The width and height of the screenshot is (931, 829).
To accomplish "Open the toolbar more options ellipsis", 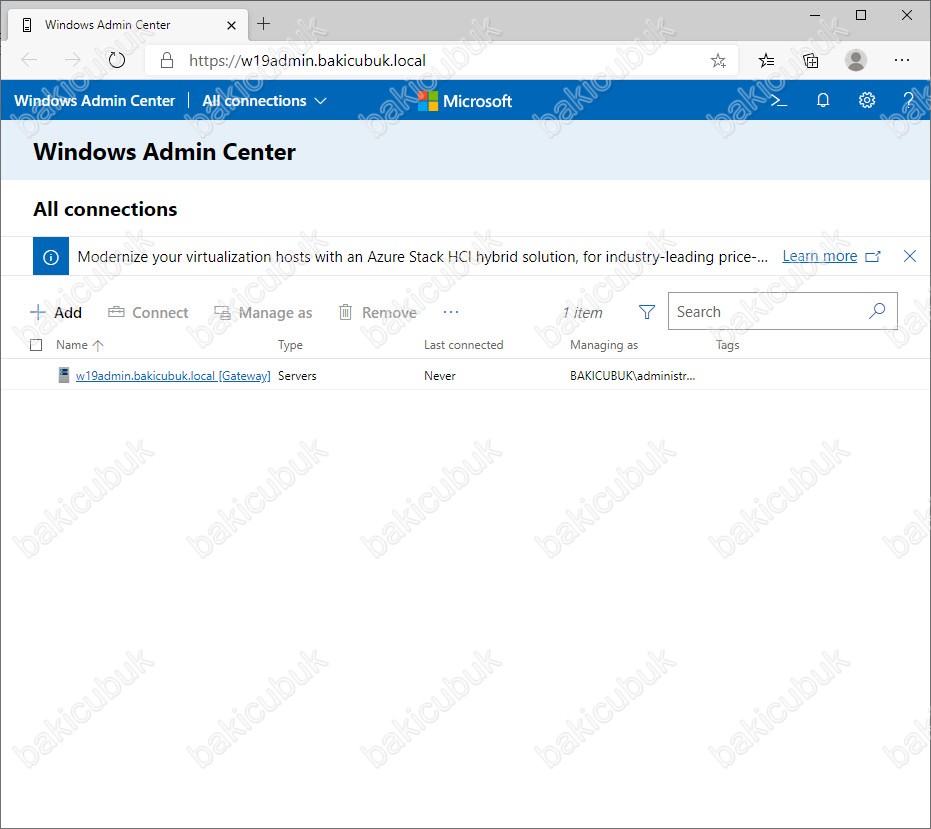I will (x=451, y=312).
